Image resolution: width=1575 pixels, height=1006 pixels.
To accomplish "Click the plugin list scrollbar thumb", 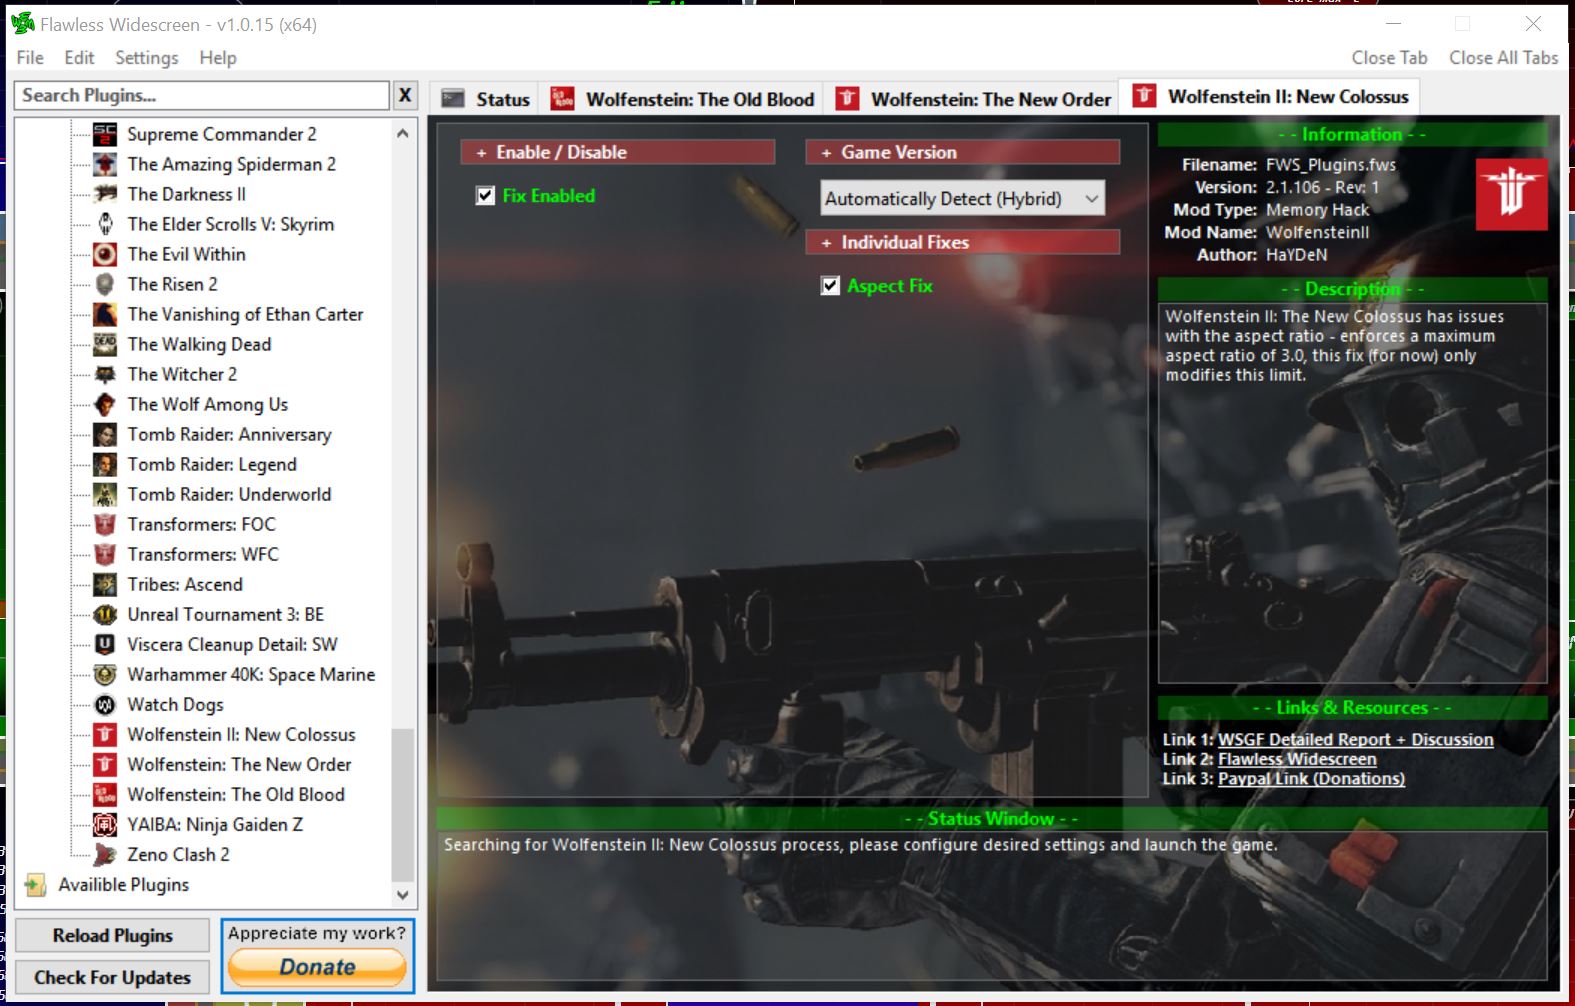I will coord(402,805).
